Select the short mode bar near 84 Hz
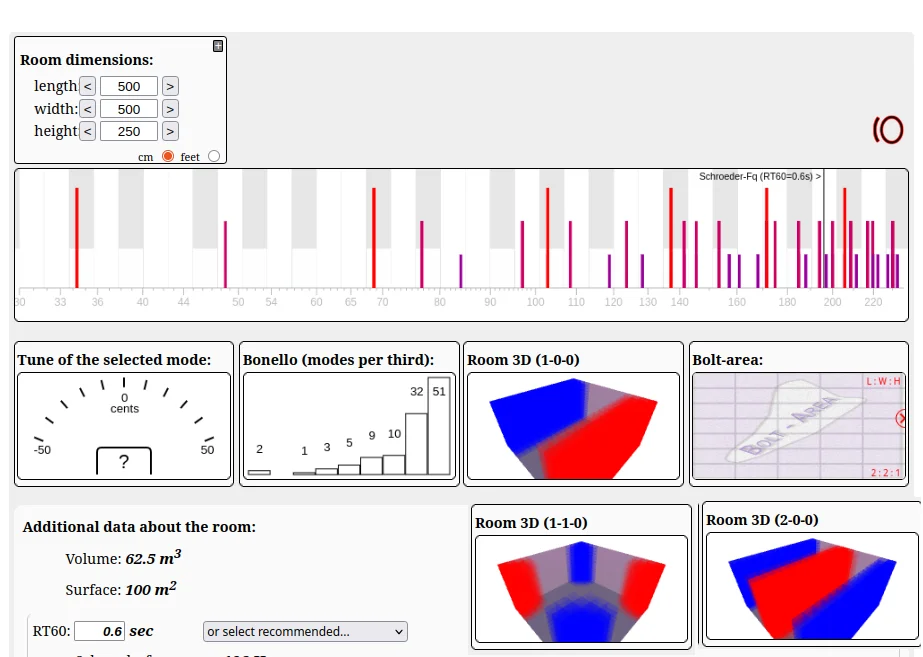This screenshot has width=923, height=657. click(x=461, y=271)
